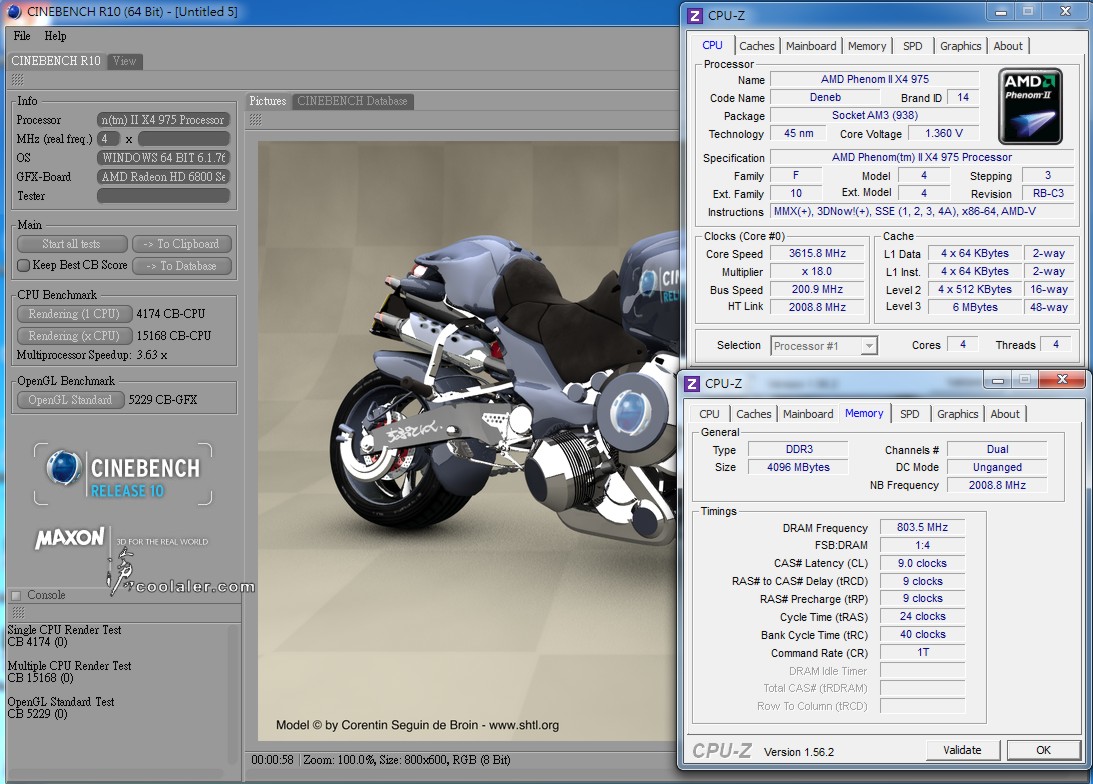Image resolution: width=1093 pixels, height=784 pixels.
Task: Click the CPU-Z icon in Memory window title bar
Action: (x=692, y=383)
